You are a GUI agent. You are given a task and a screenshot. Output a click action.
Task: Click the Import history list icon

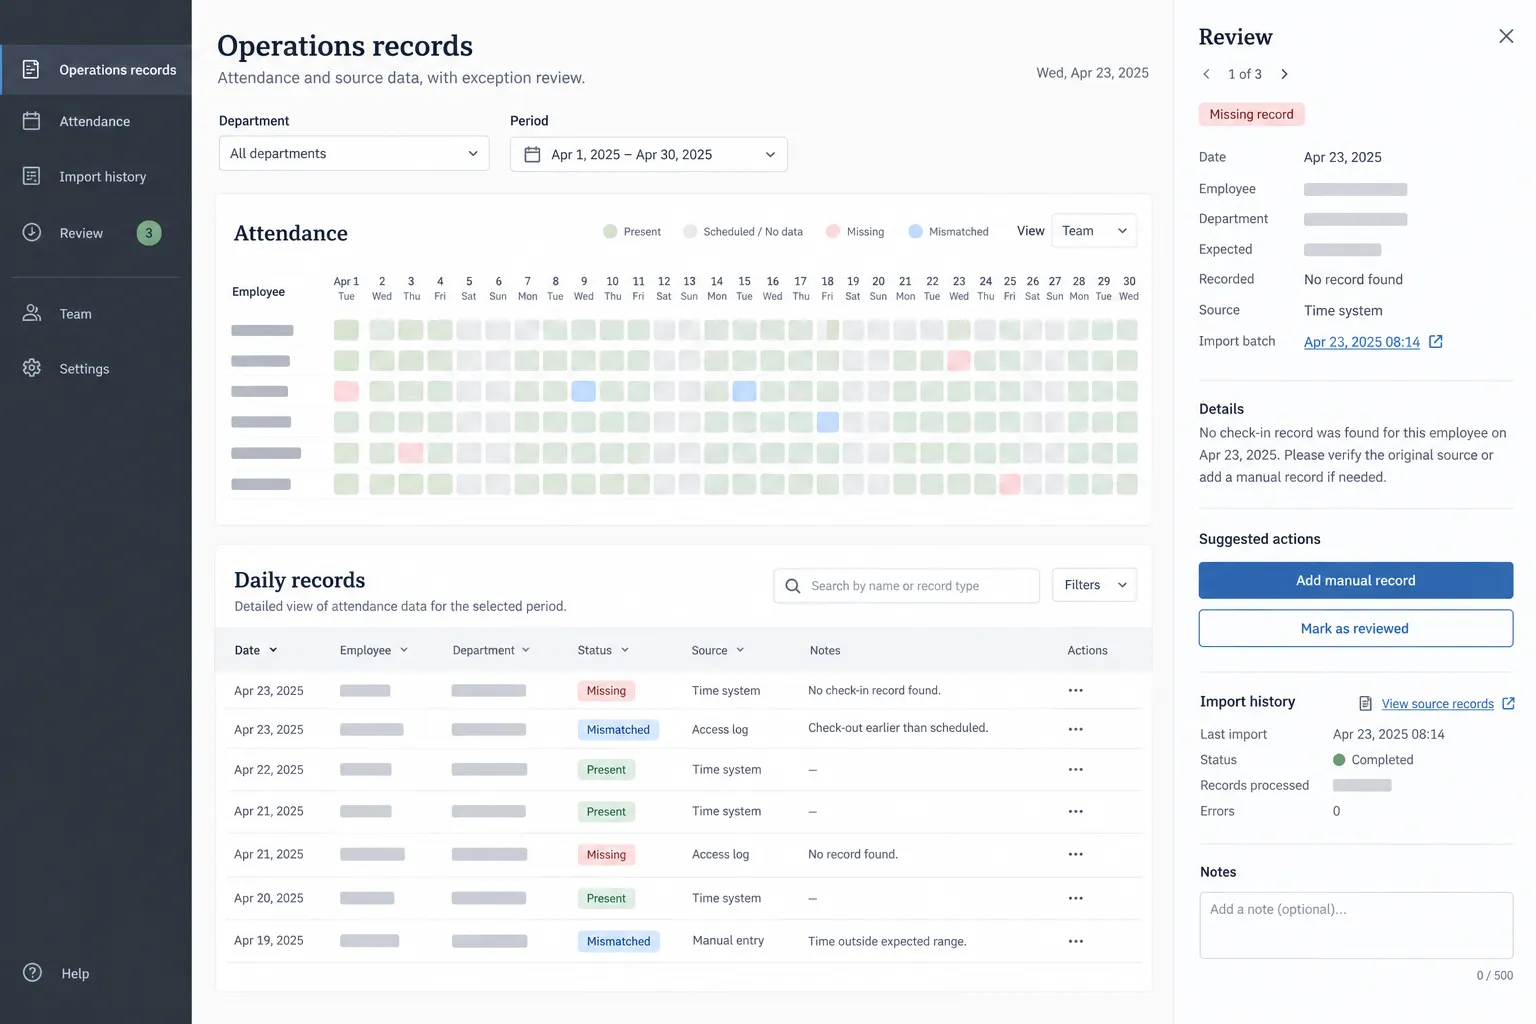coord(31,176)
